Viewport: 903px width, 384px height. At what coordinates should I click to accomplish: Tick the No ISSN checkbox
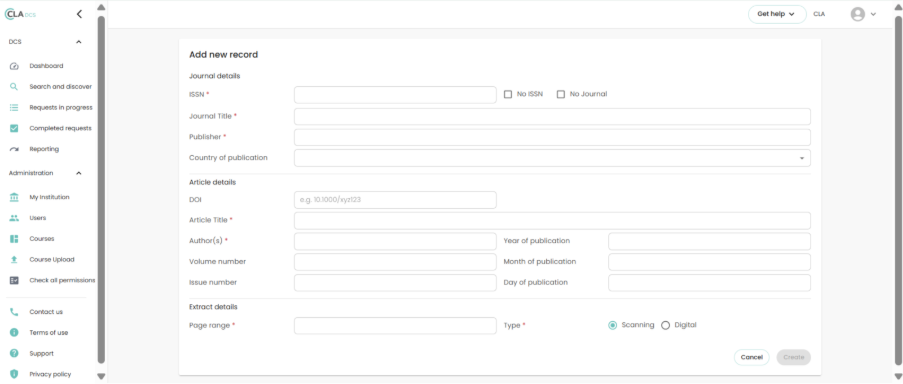pos(508,94)
